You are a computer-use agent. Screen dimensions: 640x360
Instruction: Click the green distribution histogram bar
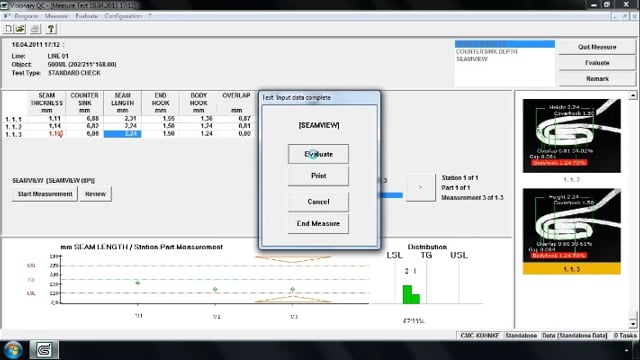click(411, 294)
